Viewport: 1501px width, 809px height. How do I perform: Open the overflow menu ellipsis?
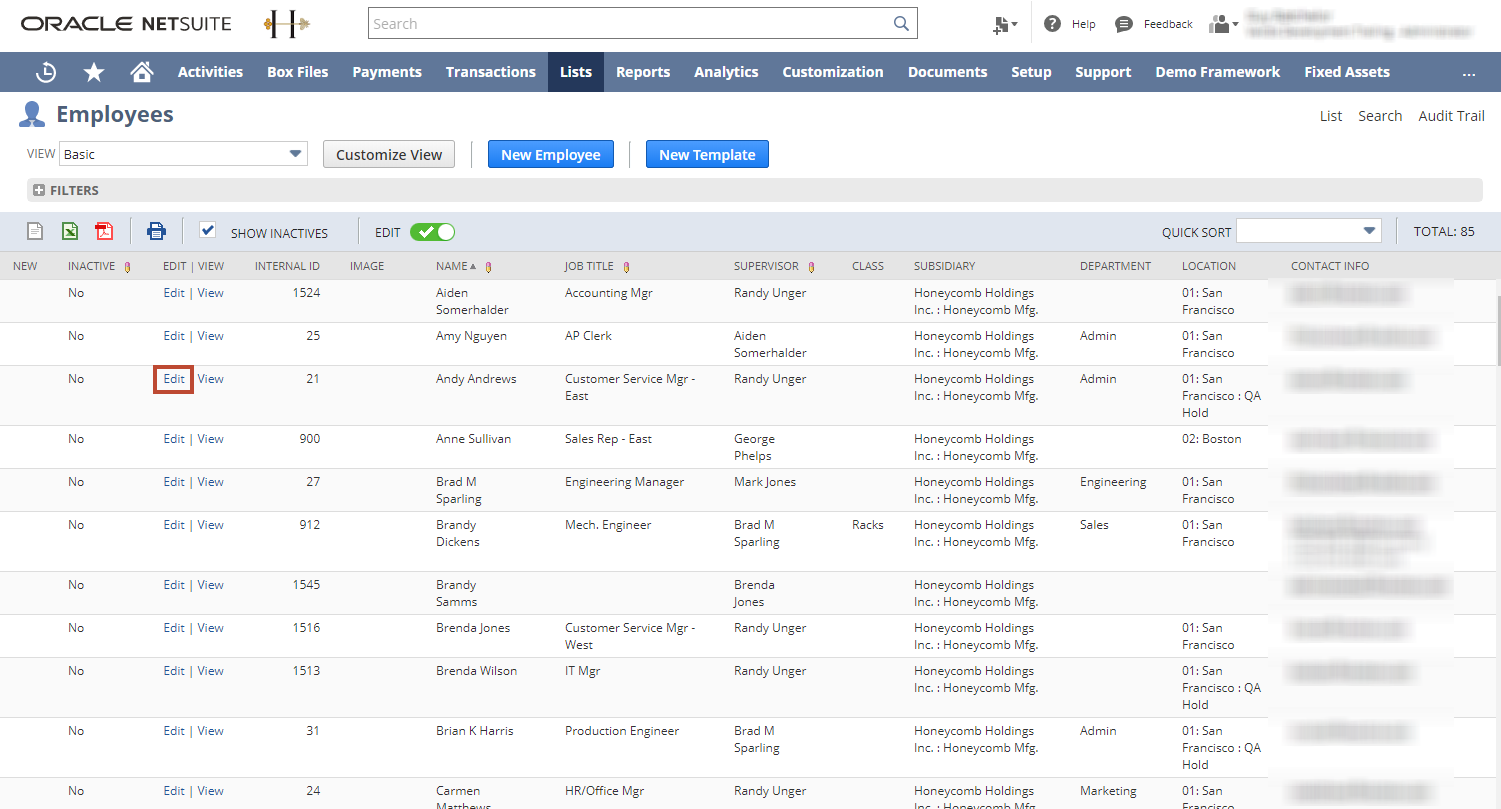pos(1468,72)
